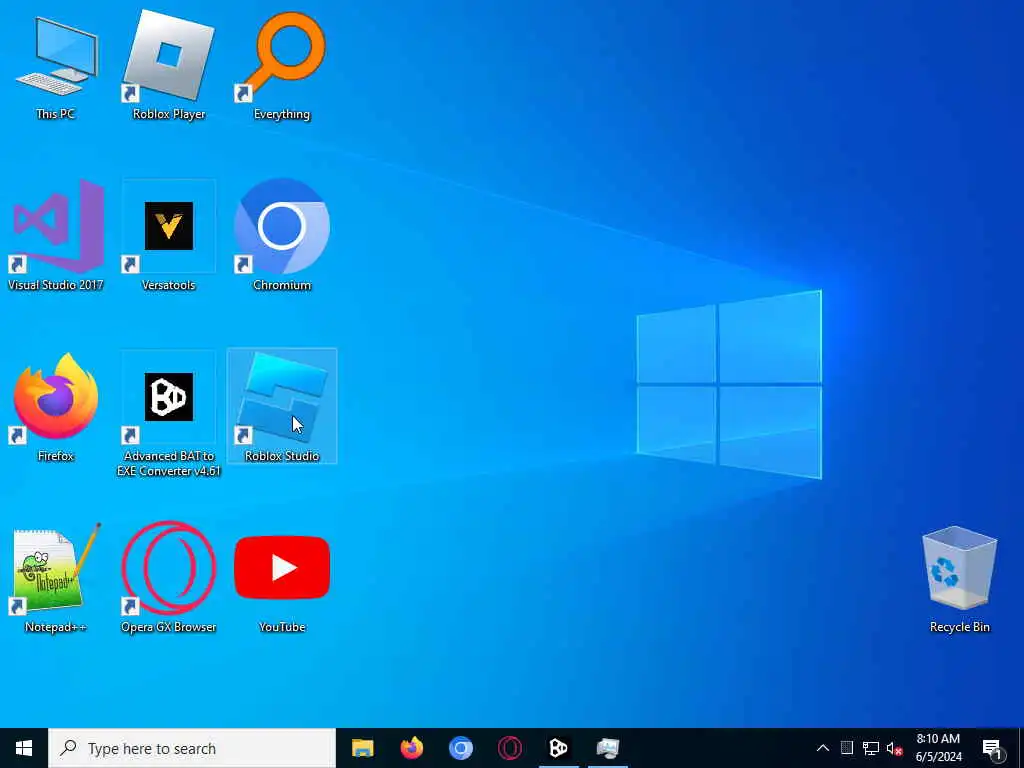Select the Notepad++ desktop shortcut

pyautogui.click(x=56, y=577)
